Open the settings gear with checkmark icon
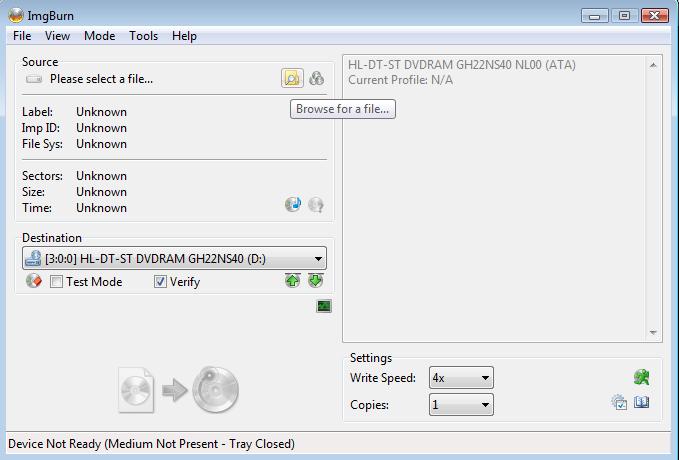 [619, 402]
